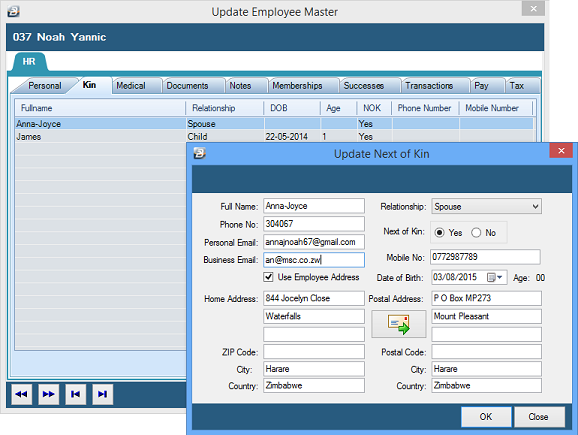Click the DOB column header
This screenshot has height=435, width=578.
[292, 108]
